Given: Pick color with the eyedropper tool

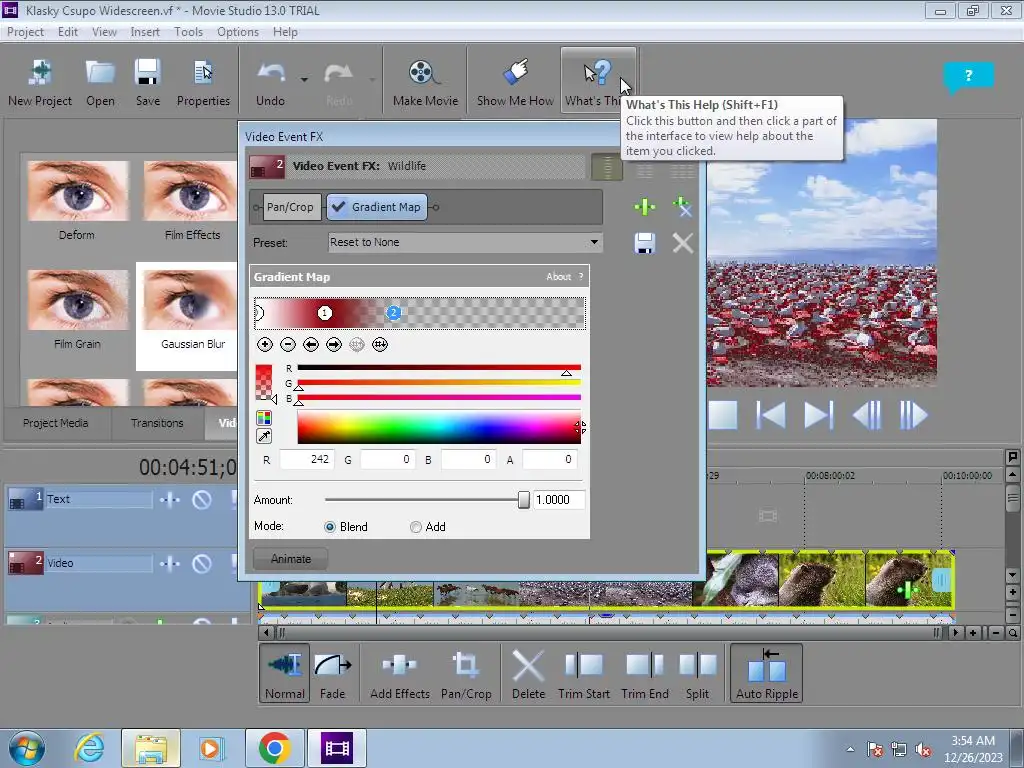Looking at the screenshot, I should point(264,436).
